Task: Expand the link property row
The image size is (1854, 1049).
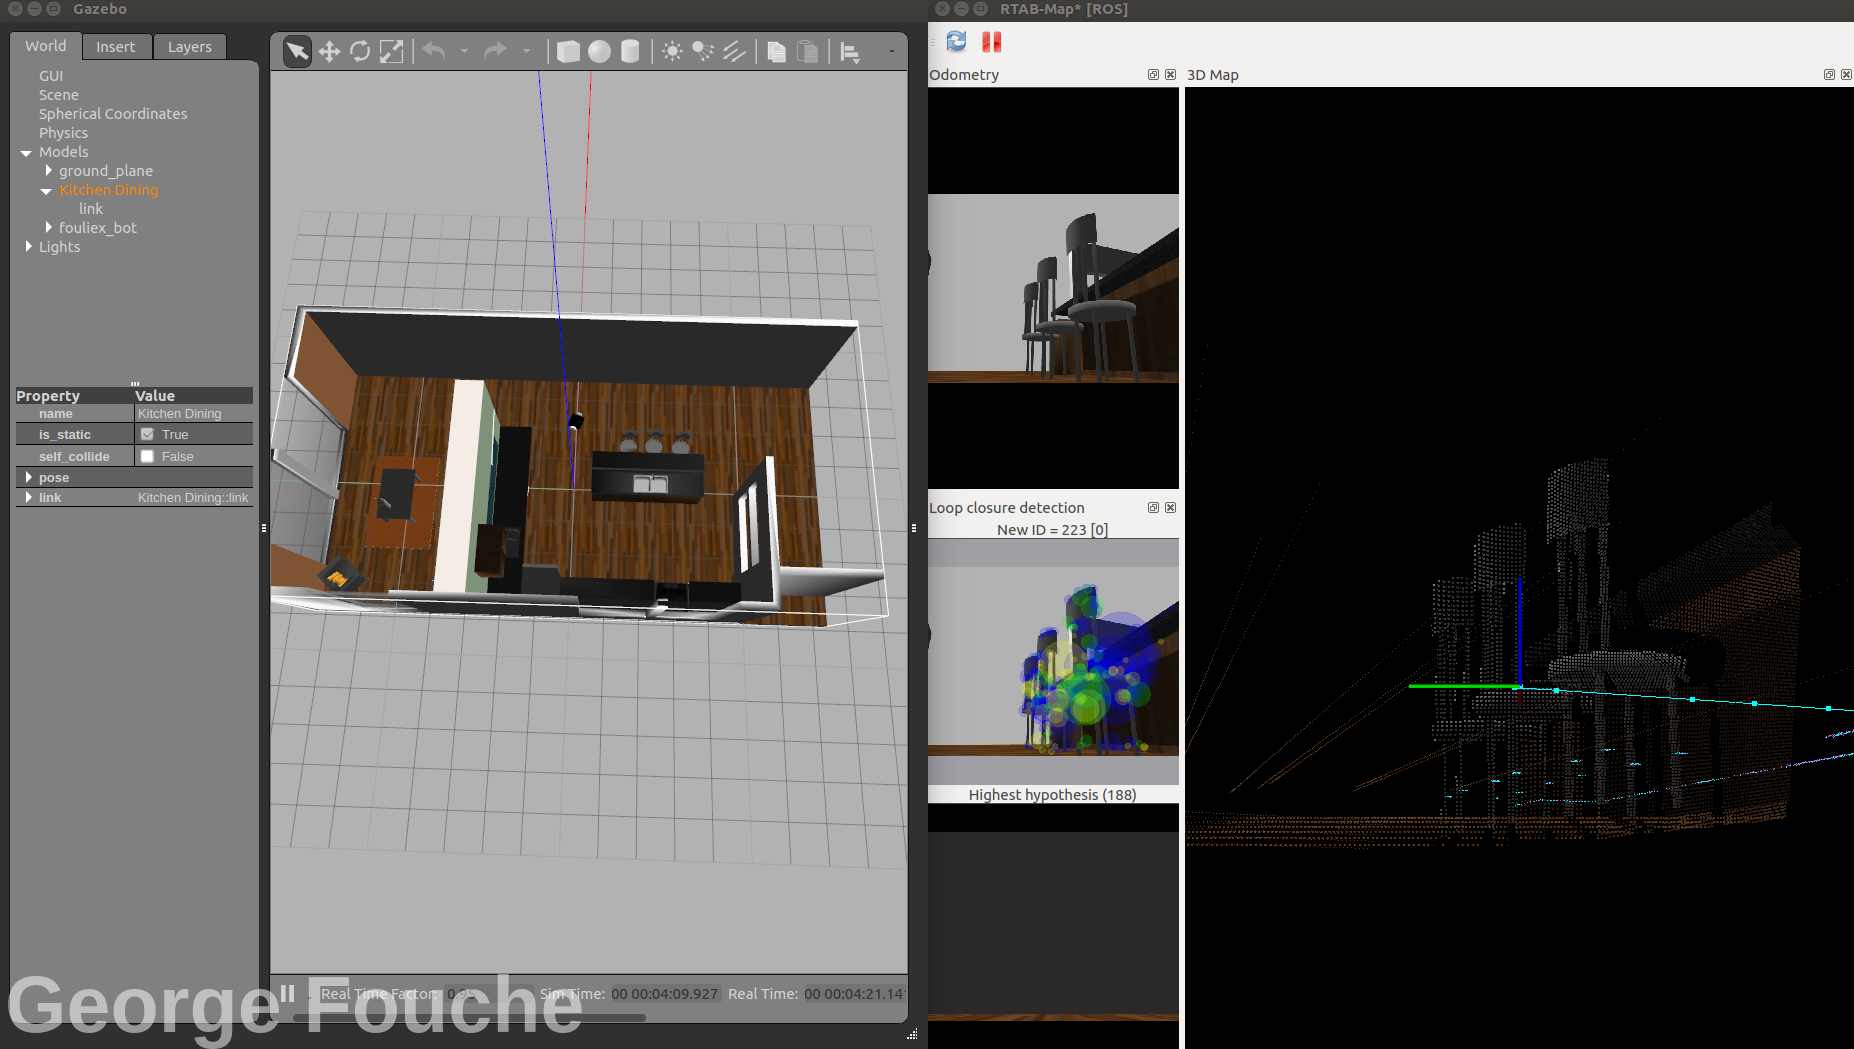Action: click(28, 497)
